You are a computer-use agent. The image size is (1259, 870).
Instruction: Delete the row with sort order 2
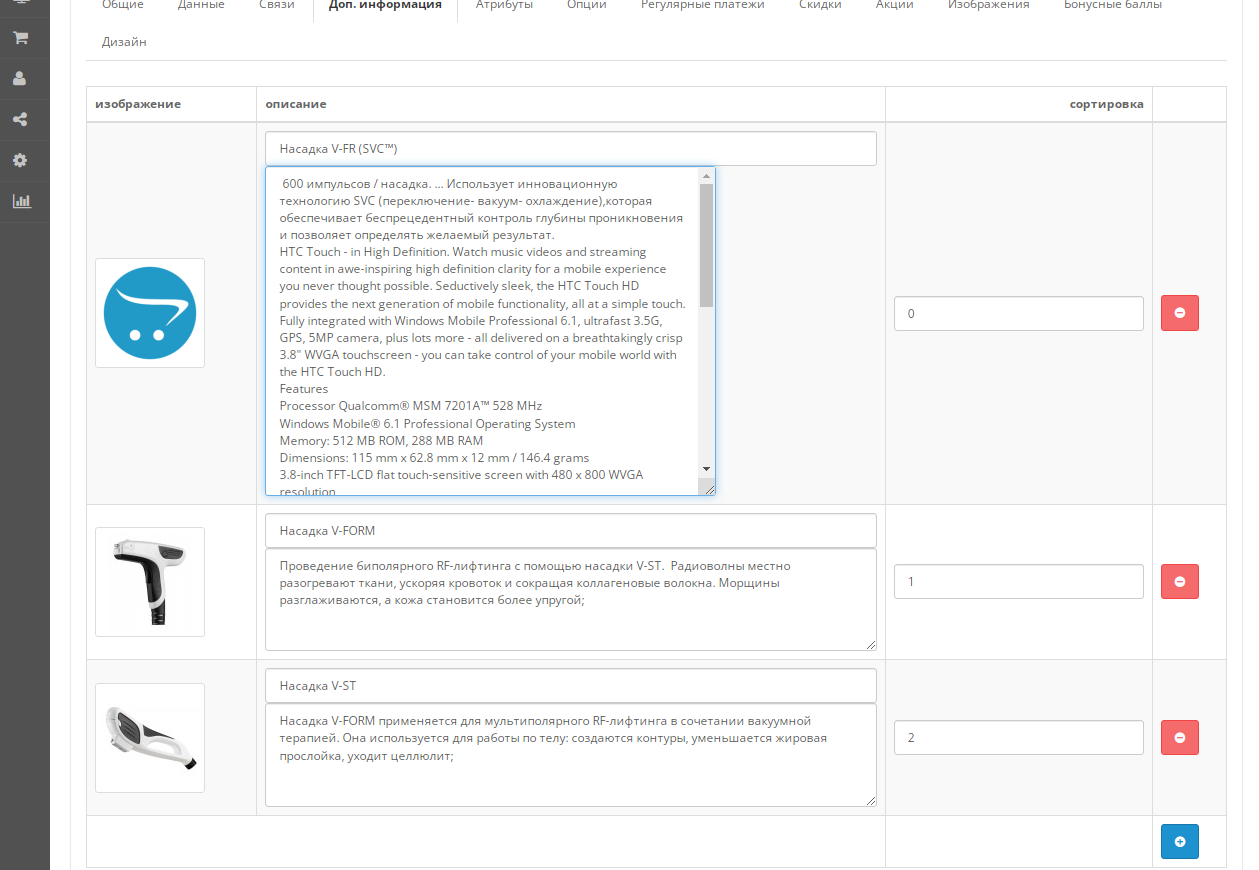1179,738
